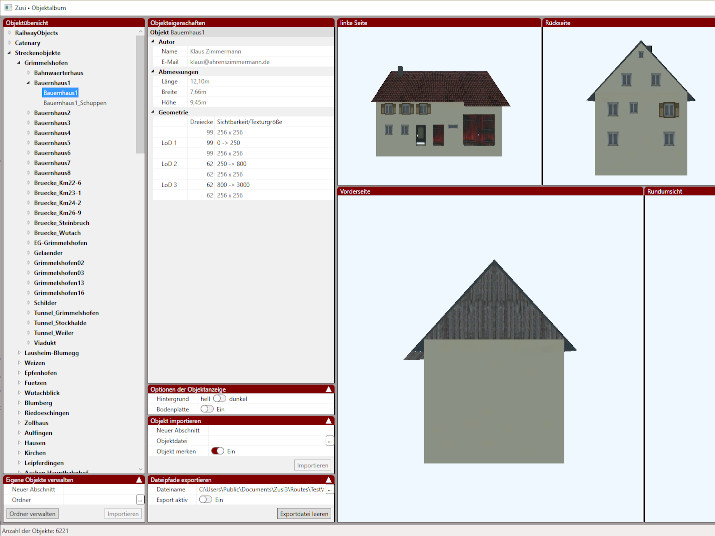Enable the Bodenplatte switch
Image resolution: width=715 pixels, height=536 pixels.
pos(207,408)
